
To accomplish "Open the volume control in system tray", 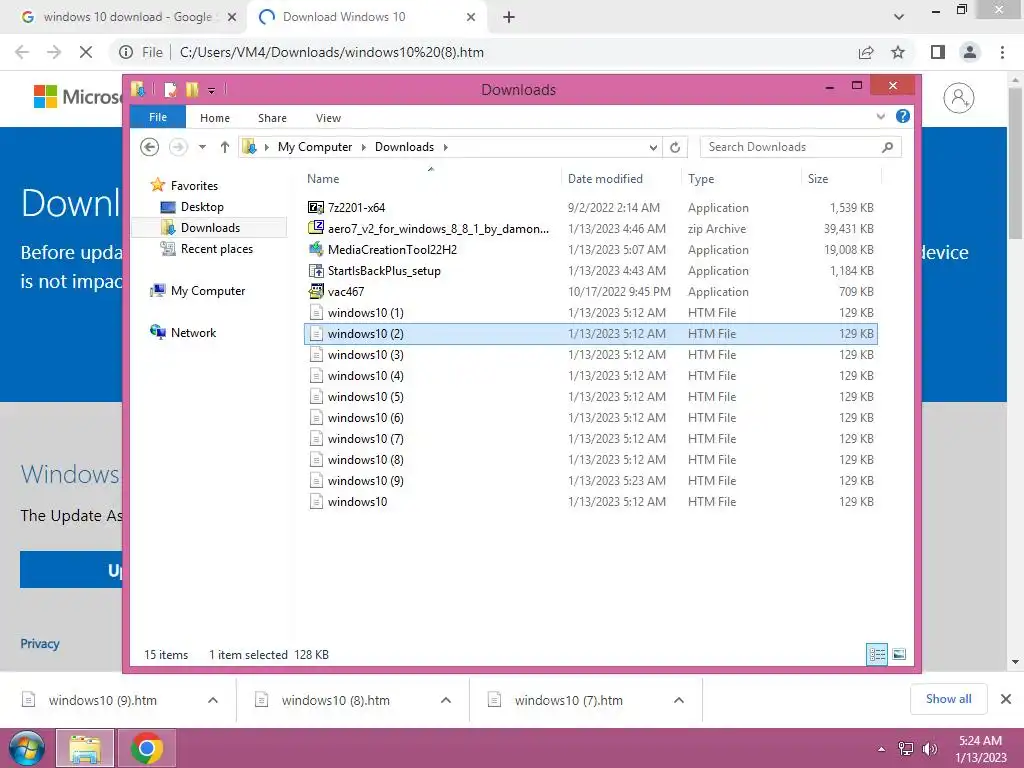I will [929, 749].
